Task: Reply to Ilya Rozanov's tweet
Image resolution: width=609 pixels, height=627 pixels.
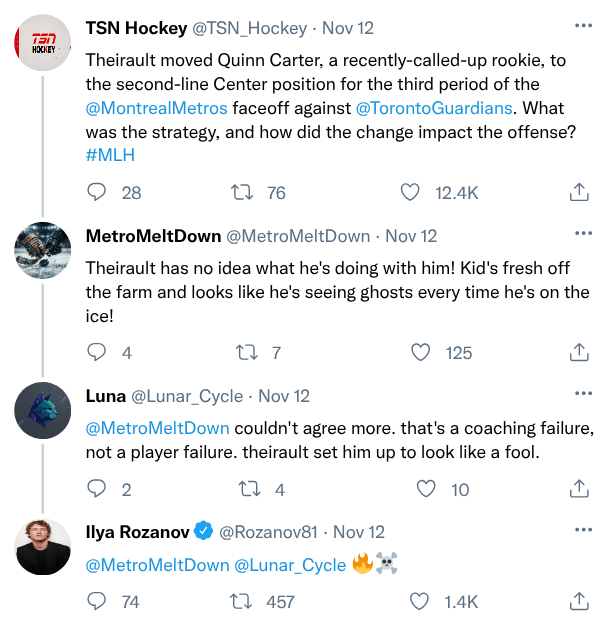Action: click(97, 601)
